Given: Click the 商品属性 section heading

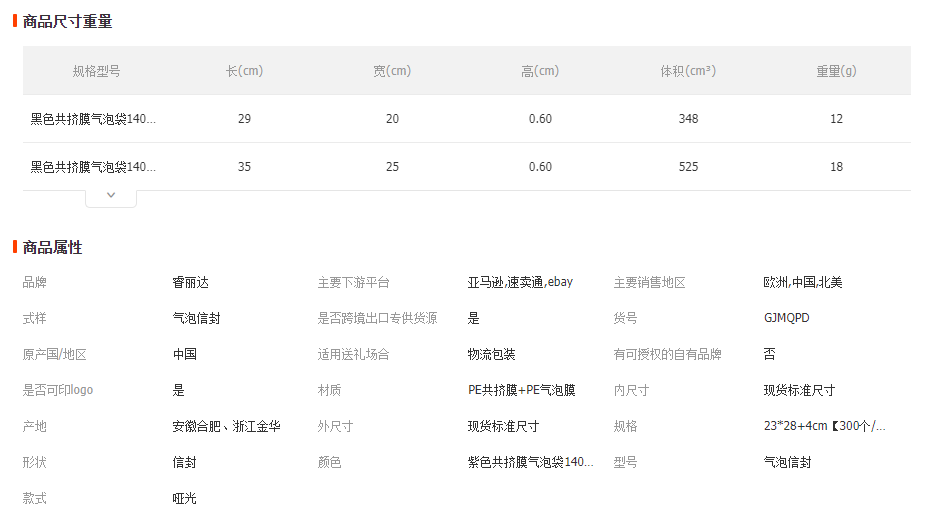Looking at the screenshot, I should (x=52, y=247).
